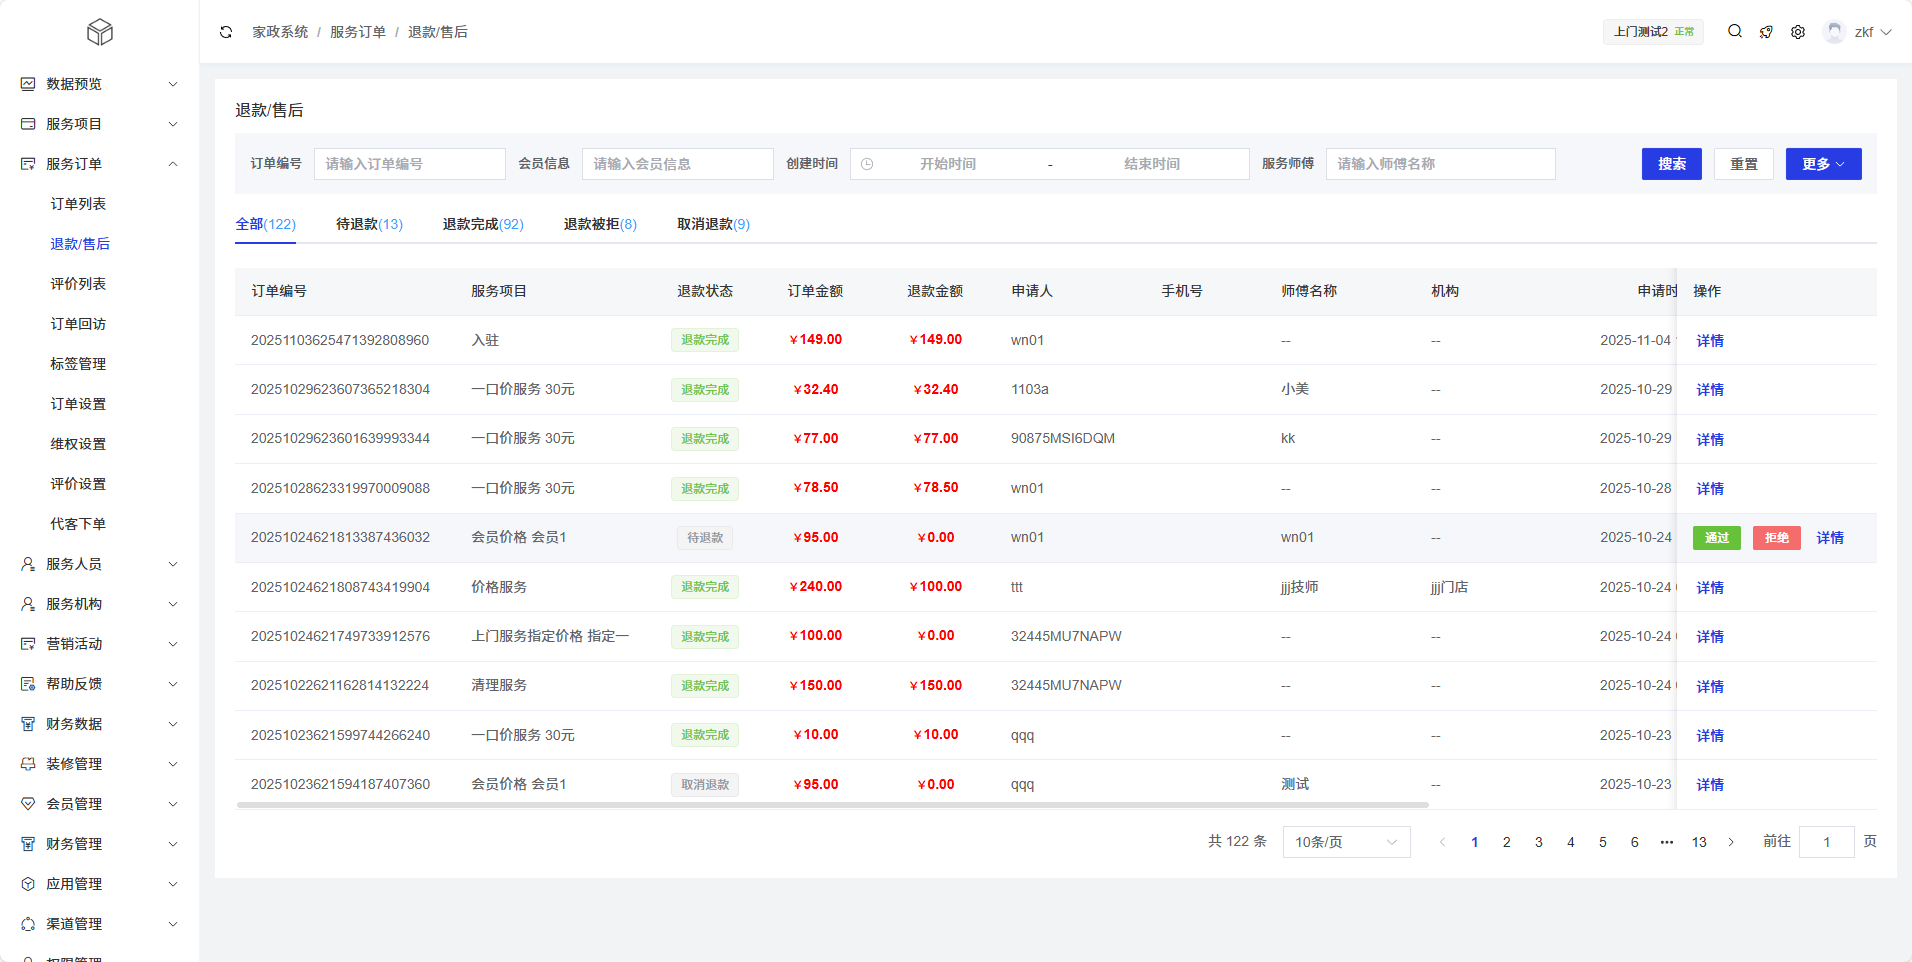Click the zkf user avatar
The width and height of the screenshot is (1912, 962).
1834,32
